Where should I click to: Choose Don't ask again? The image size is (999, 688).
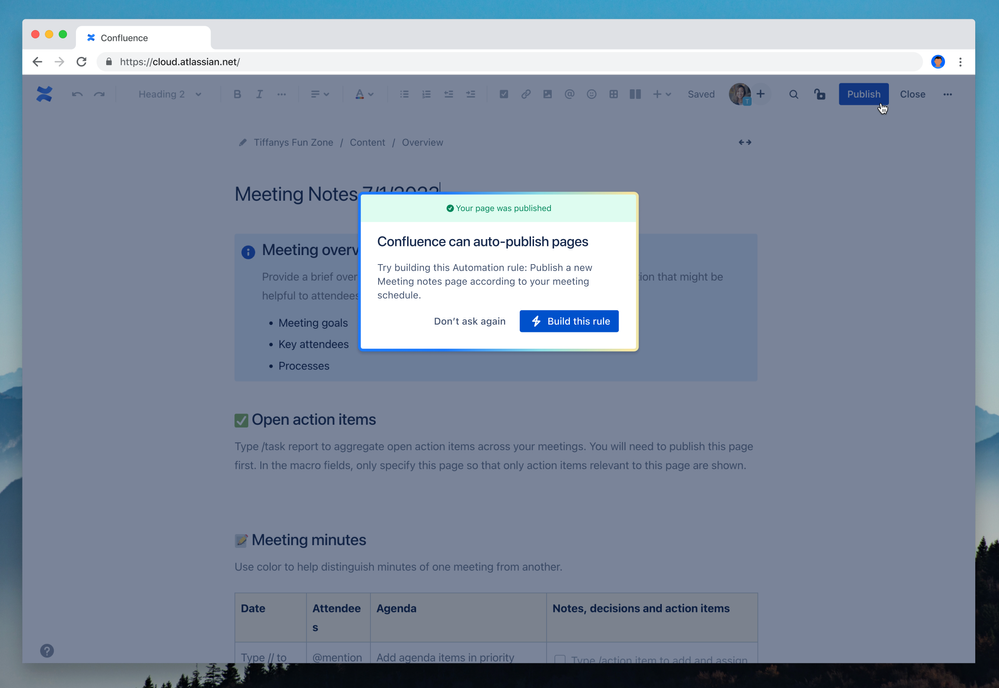coord(470,321)
